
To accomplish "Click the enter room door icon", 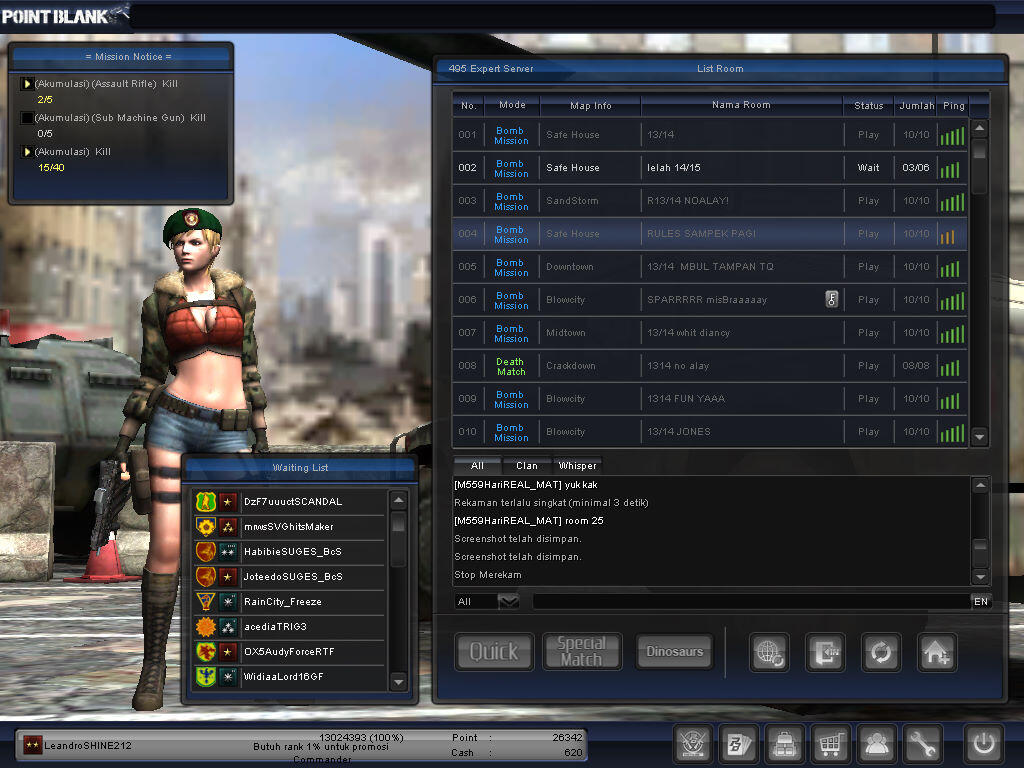I will [x=825, y=652].
